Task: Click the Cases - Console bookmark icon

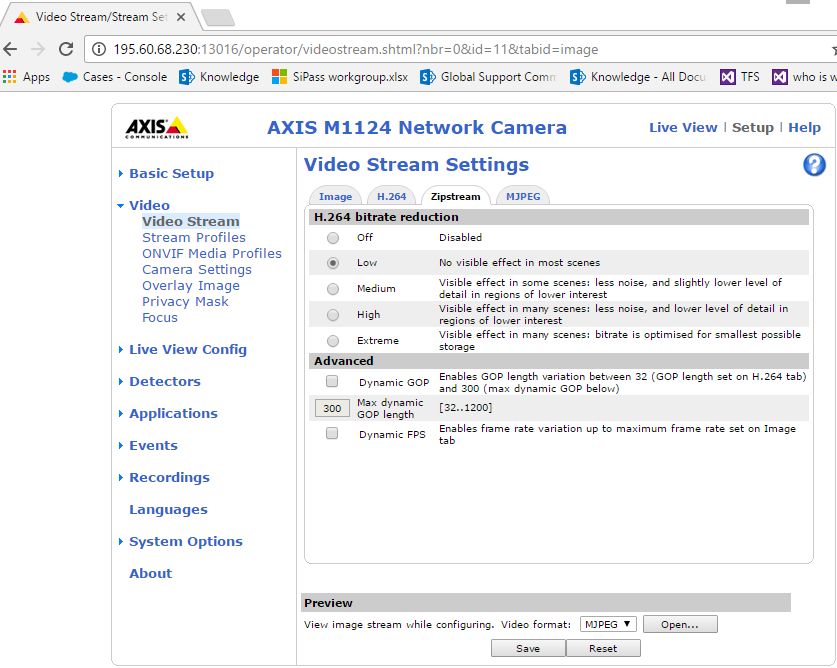Action: pyautogui.click(x=68, y=77)
